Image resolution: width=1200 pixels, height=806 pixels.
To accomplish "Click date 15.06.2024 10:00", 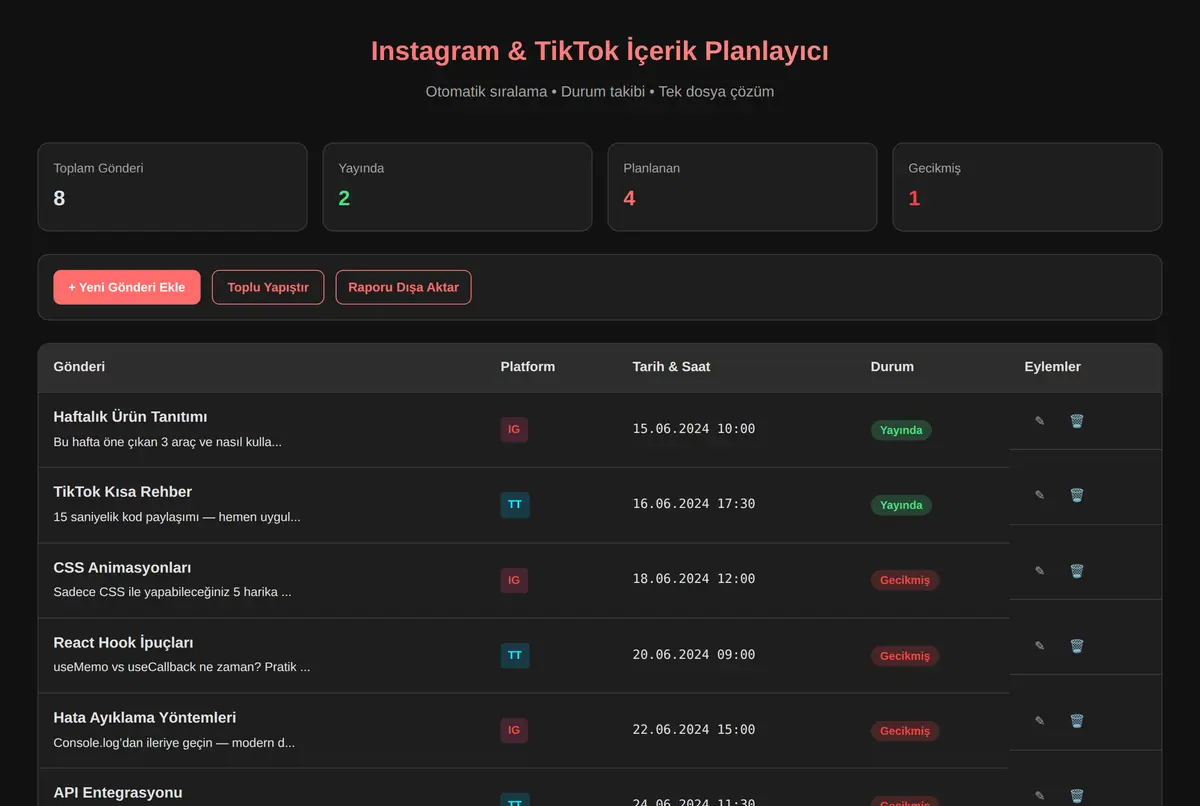I will [x=694, y=429].
